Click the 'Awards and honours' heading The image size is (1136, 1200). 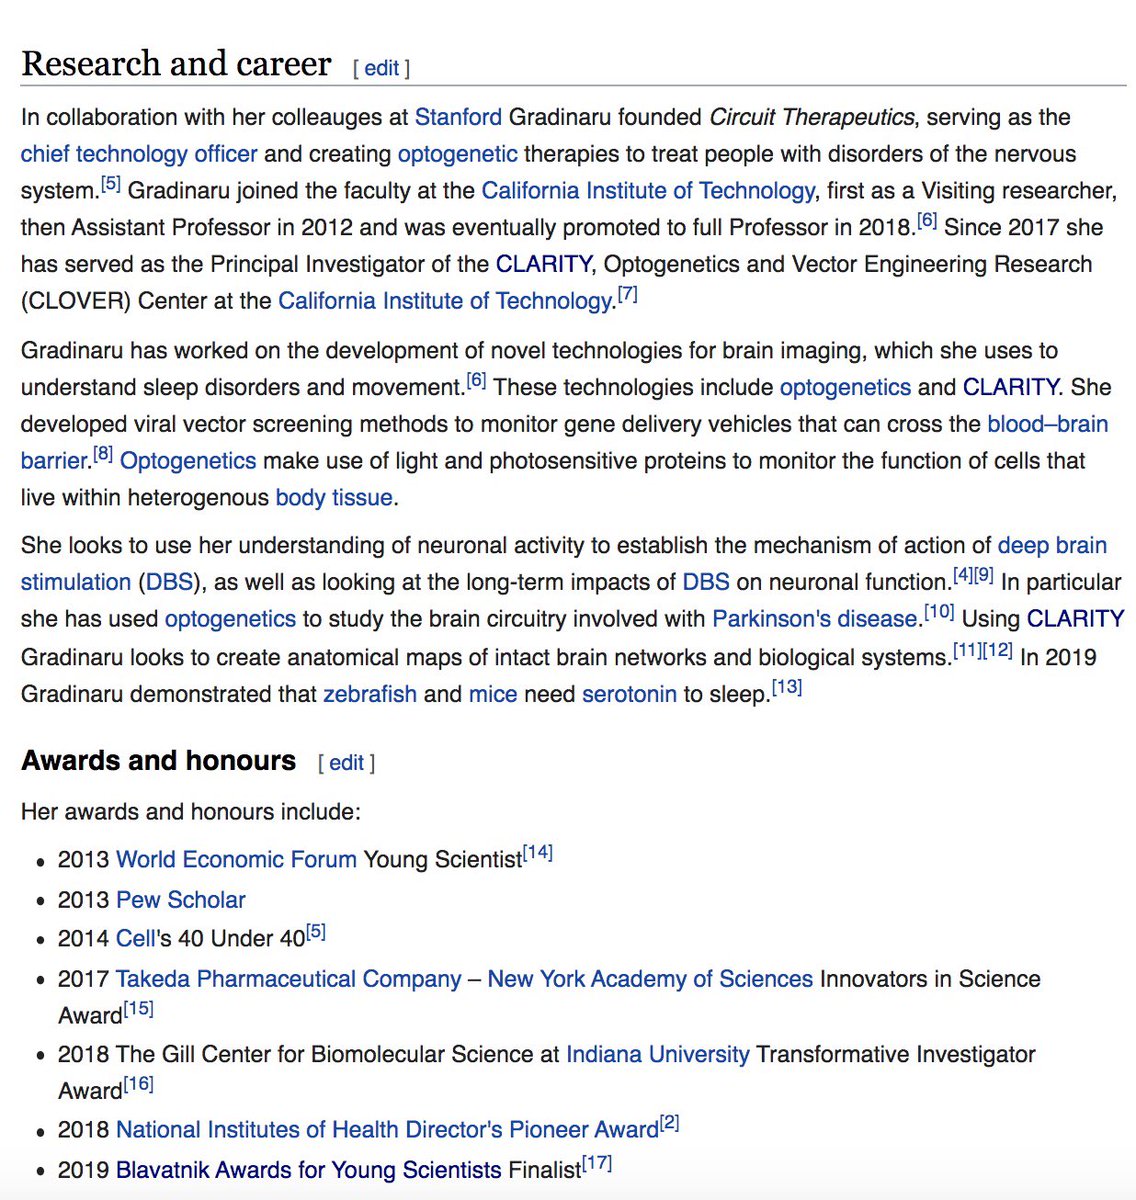click(159, 761)
